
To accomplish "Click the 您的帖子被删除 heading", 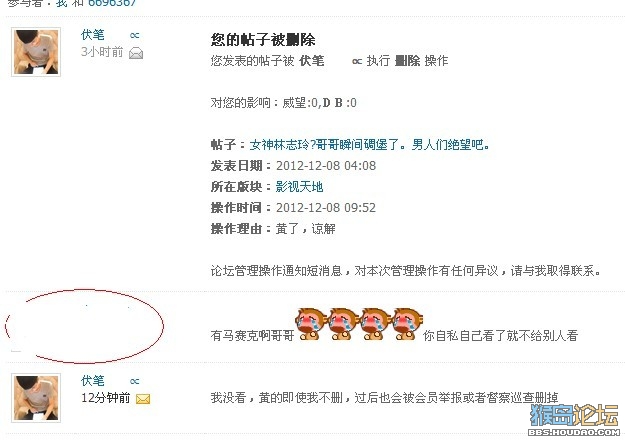I will 263,40.
